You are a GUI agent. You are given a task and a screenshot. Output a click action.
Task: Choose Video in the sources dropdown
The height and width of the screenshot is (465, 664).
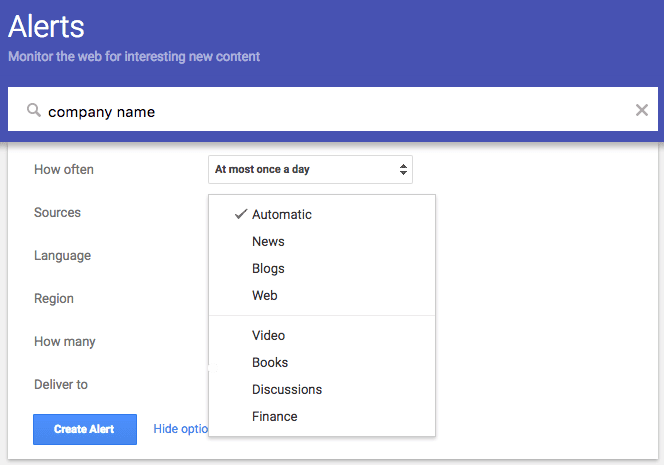tap(268, 335)
